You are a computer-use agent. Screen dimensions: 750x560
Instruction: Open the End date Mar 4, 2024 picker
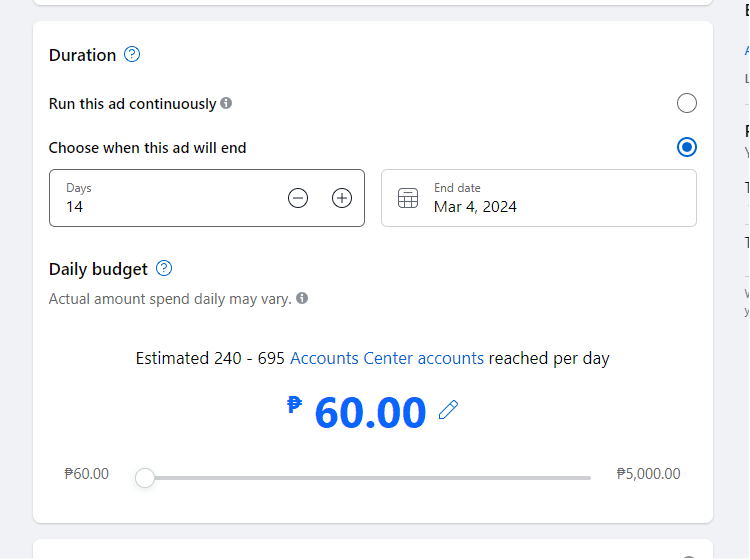tap(539, 198)
